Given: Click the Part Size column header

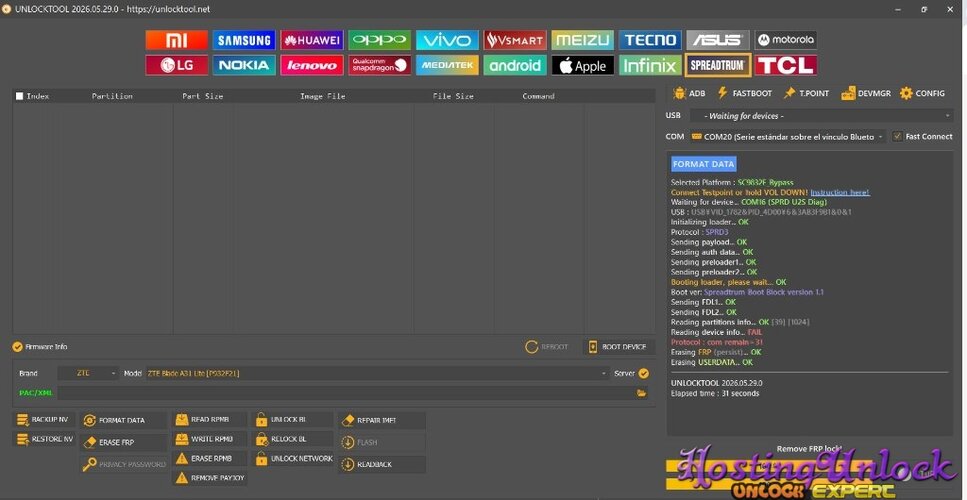Looking at the screenshot, I should [203, 96].
